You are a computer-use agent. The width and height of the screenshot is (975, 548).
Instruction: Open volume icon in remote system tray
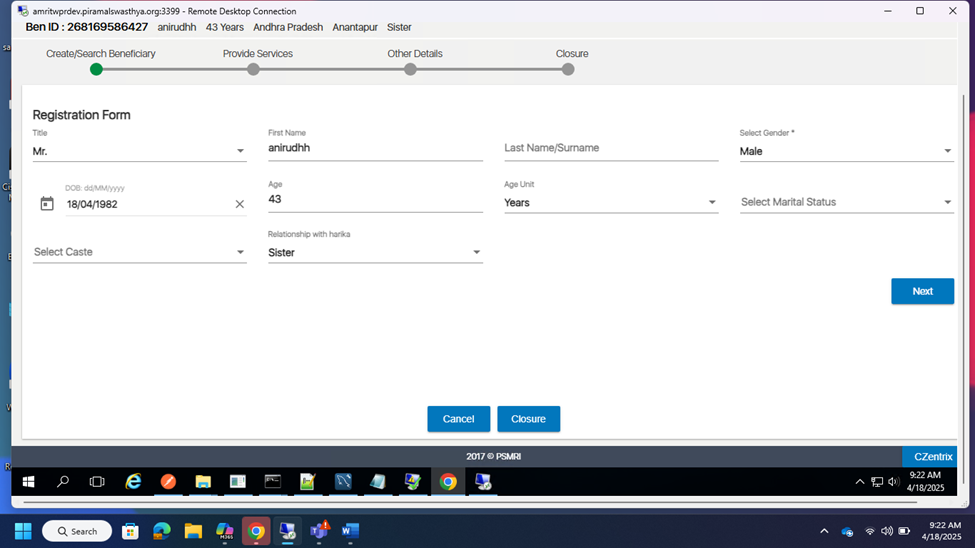(x=894, y=481)
